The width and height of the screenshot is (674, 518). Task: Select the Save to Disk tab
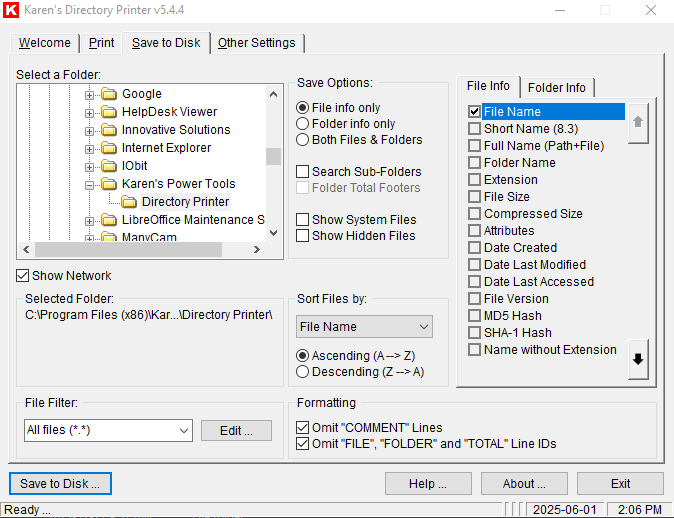coord(166,43)
